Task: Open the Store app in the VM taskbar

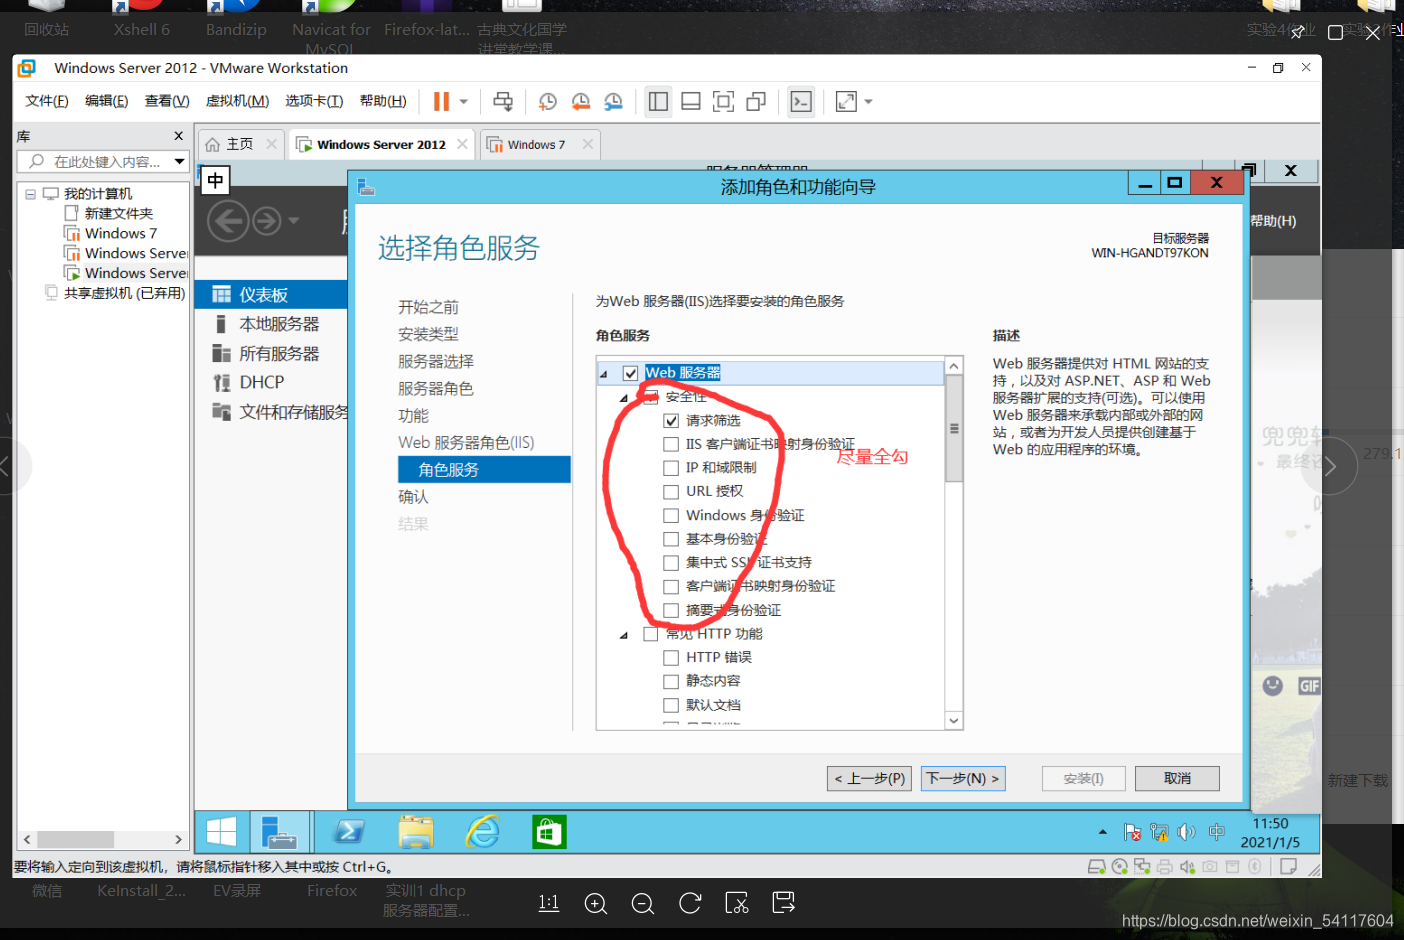Action: 548,832
